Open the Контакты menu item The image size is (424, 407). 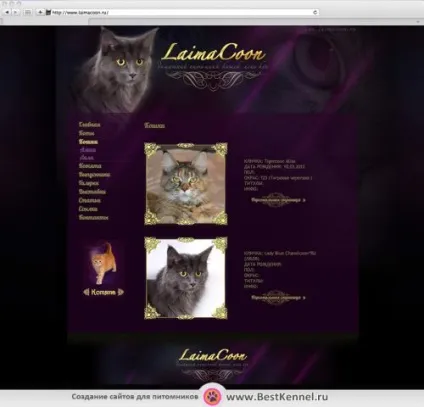(94, 218)
